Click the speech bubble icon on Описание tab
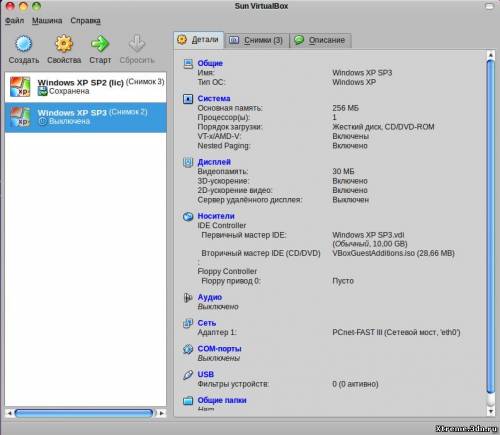This screenshot has height=435, width=500. tap(299, 40)
